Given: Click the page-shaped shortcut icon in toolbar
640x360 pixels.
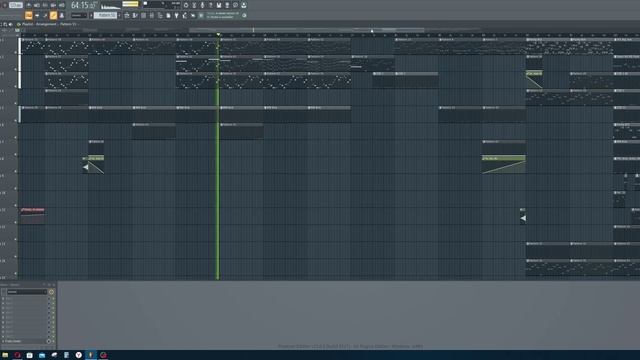Looking at the screenshot, I should [168, 16].
